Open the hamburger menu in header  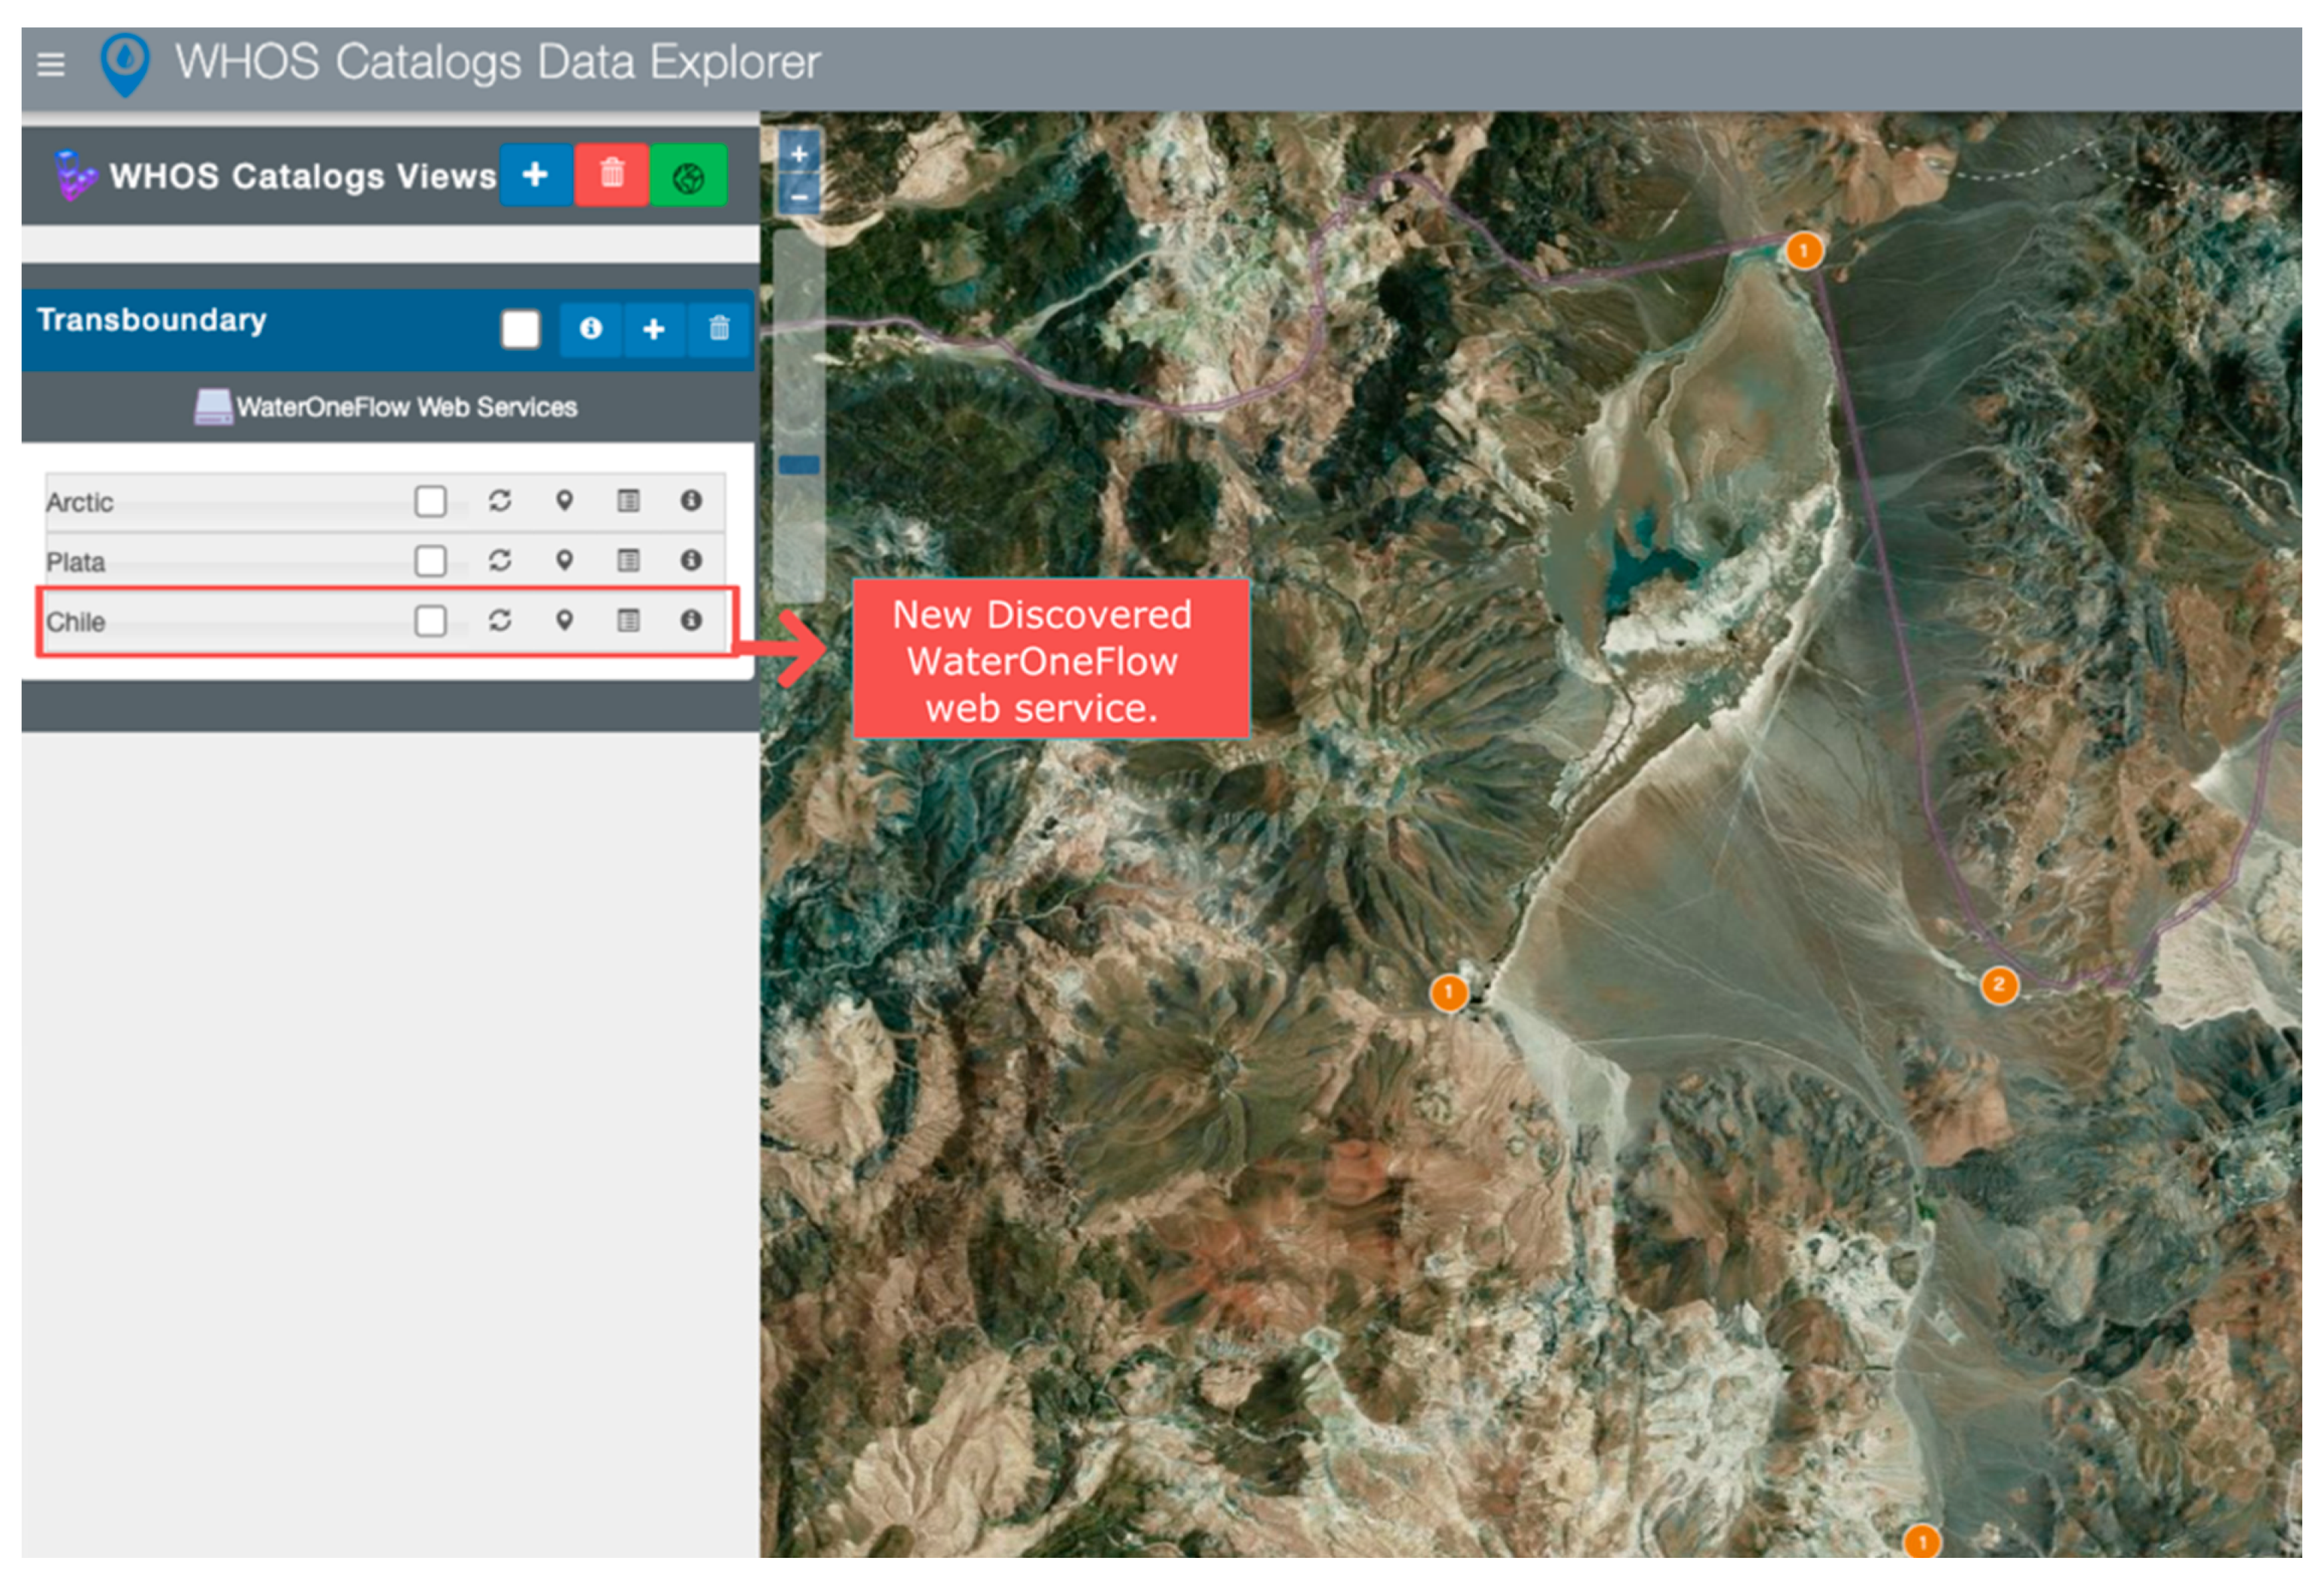pyautogui.click(x=50, y=64)
